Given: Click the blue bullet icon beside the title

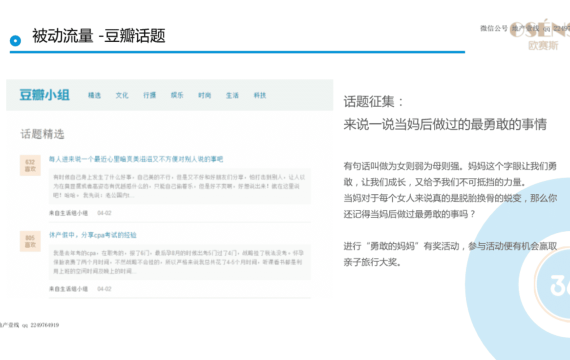Looking at the screenshot, I should [x=15, y=41].
